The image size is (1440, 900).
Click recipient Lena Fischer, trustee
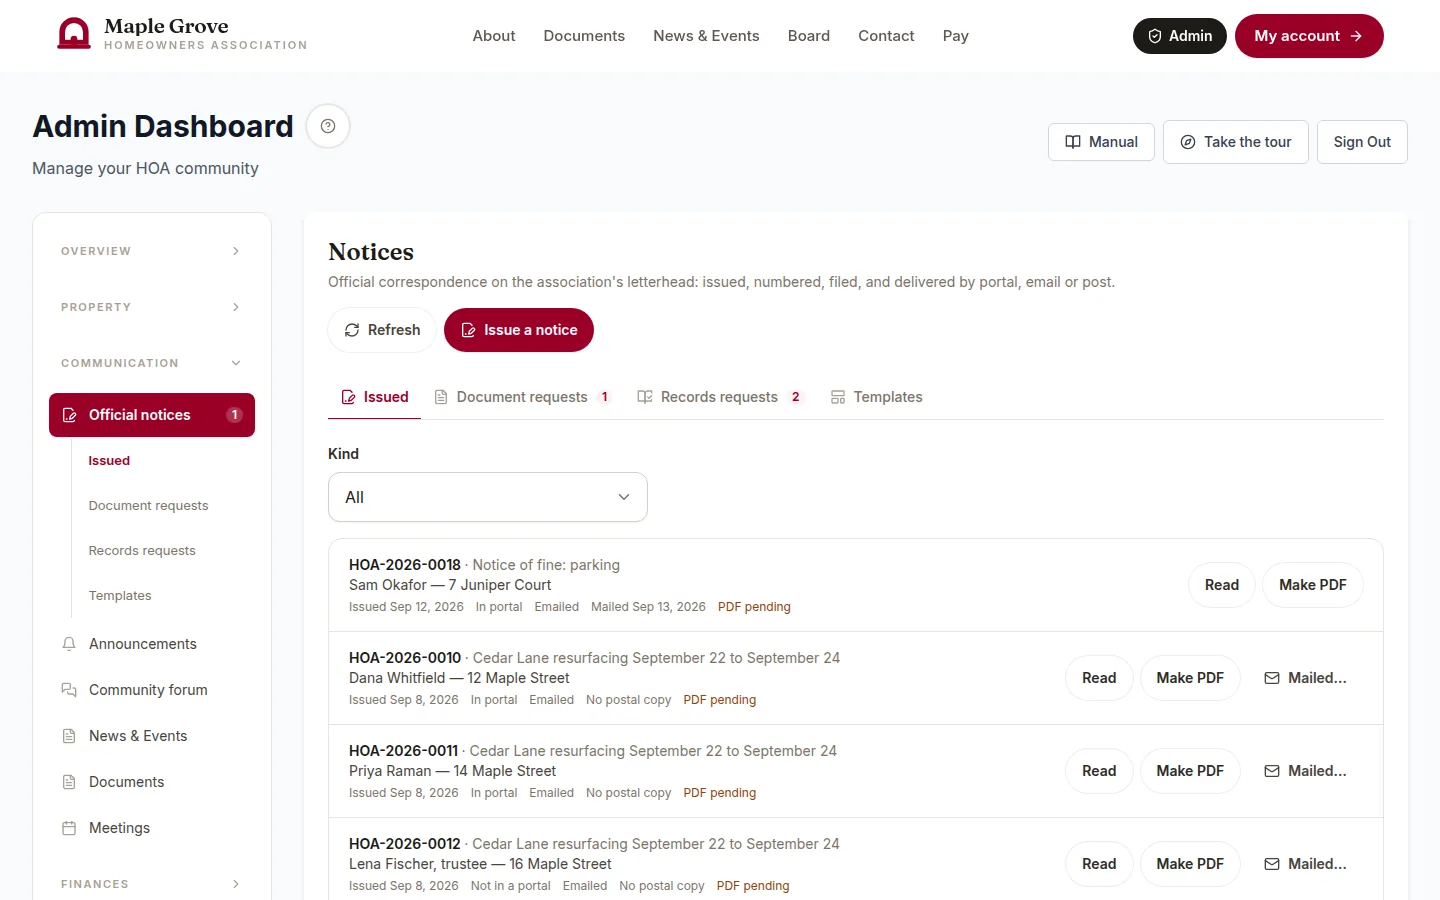[418, 864]
